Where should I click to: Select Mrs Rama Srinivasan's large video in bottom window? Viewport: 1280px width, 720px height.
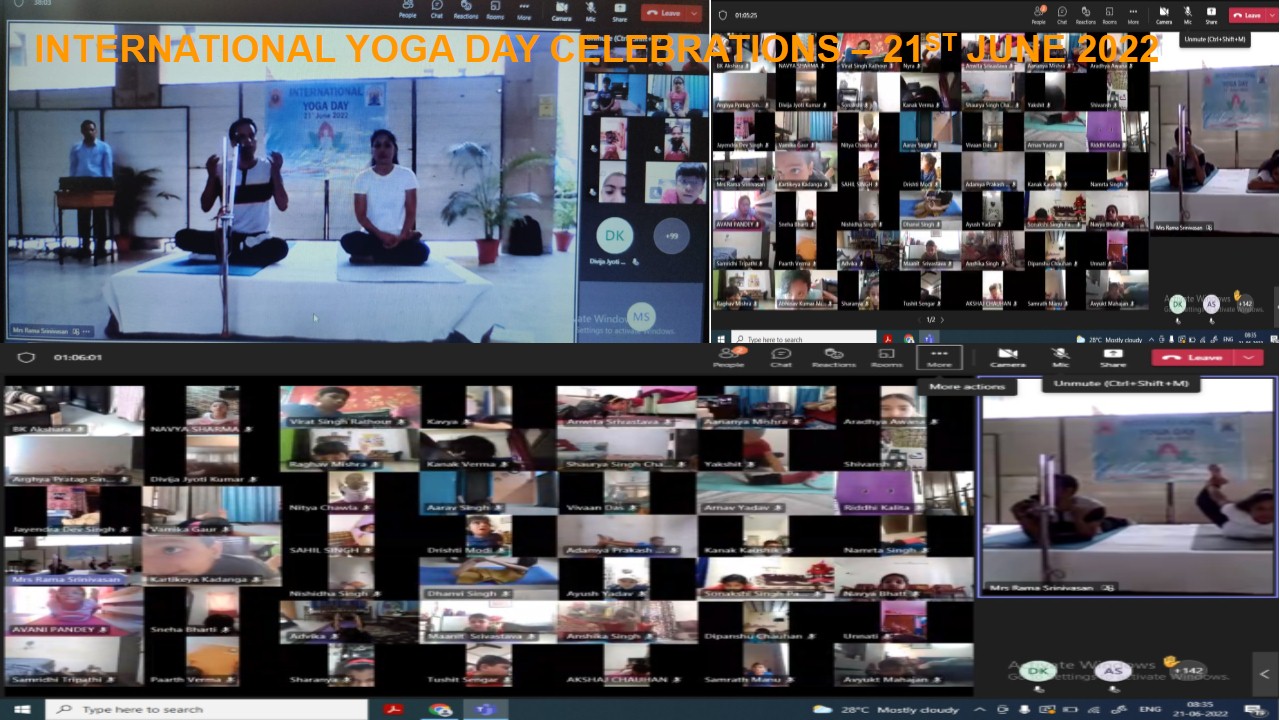1127,487
